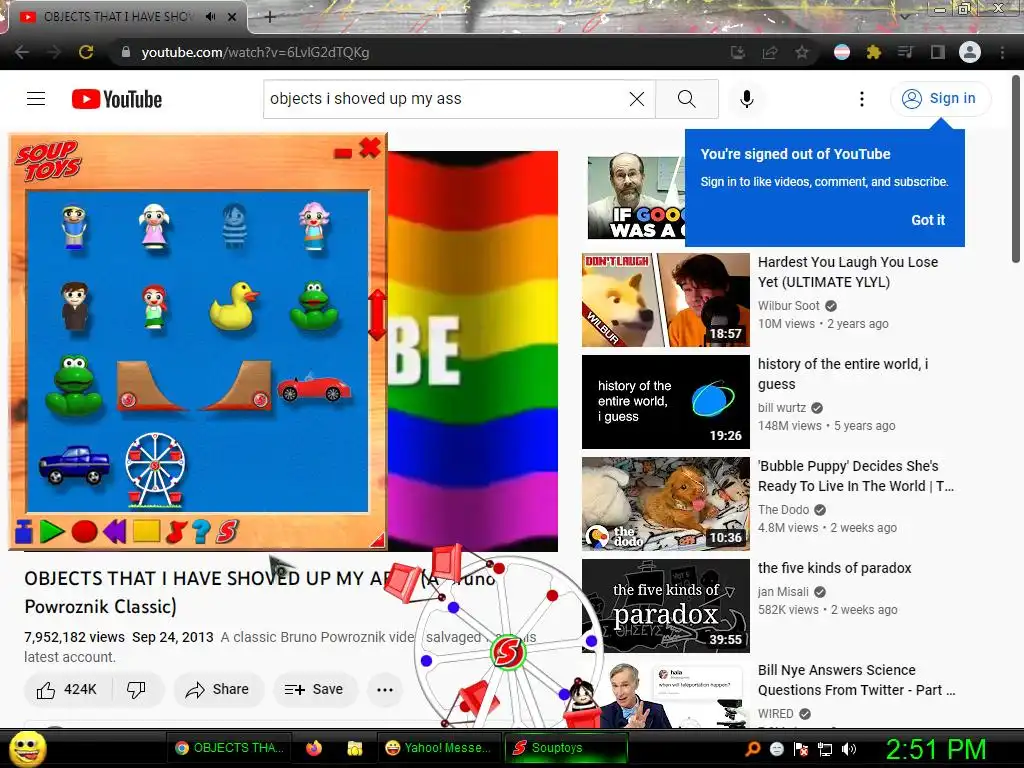Click the Share button under video
This screenshot has width=1024, height=768.
[x=218, y=690]
